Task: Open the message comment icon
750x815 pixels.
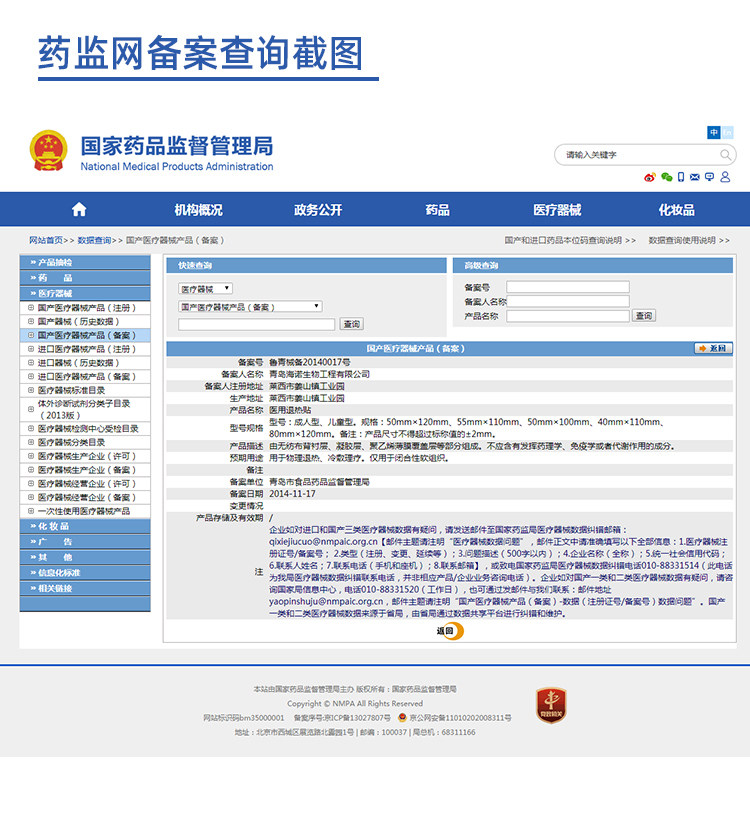Action: 709,177
